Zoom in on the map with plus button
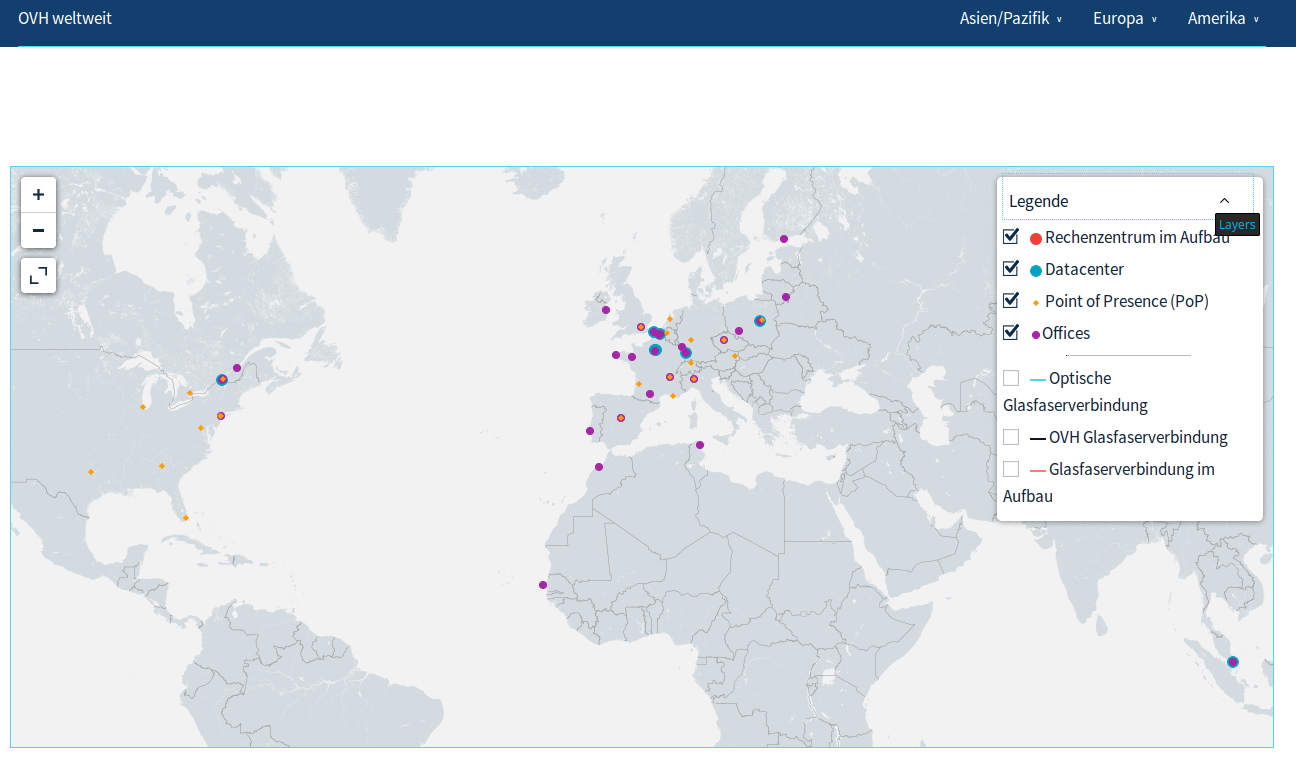1296x768 pixels. (x=38, y=195)
